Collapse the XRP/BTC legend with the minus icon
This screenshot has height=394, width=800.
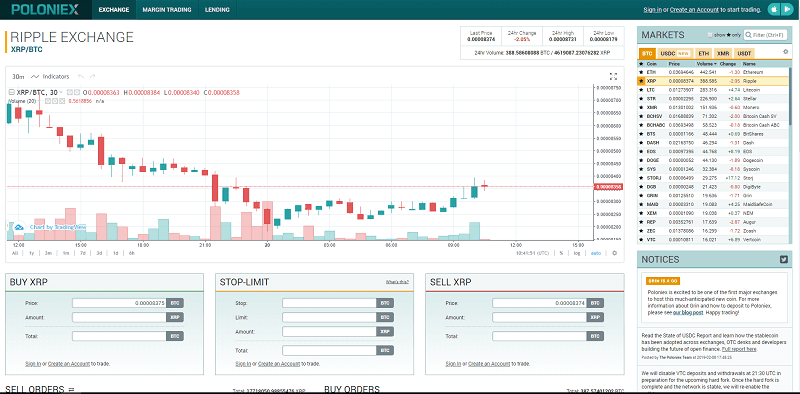[12, 92]
